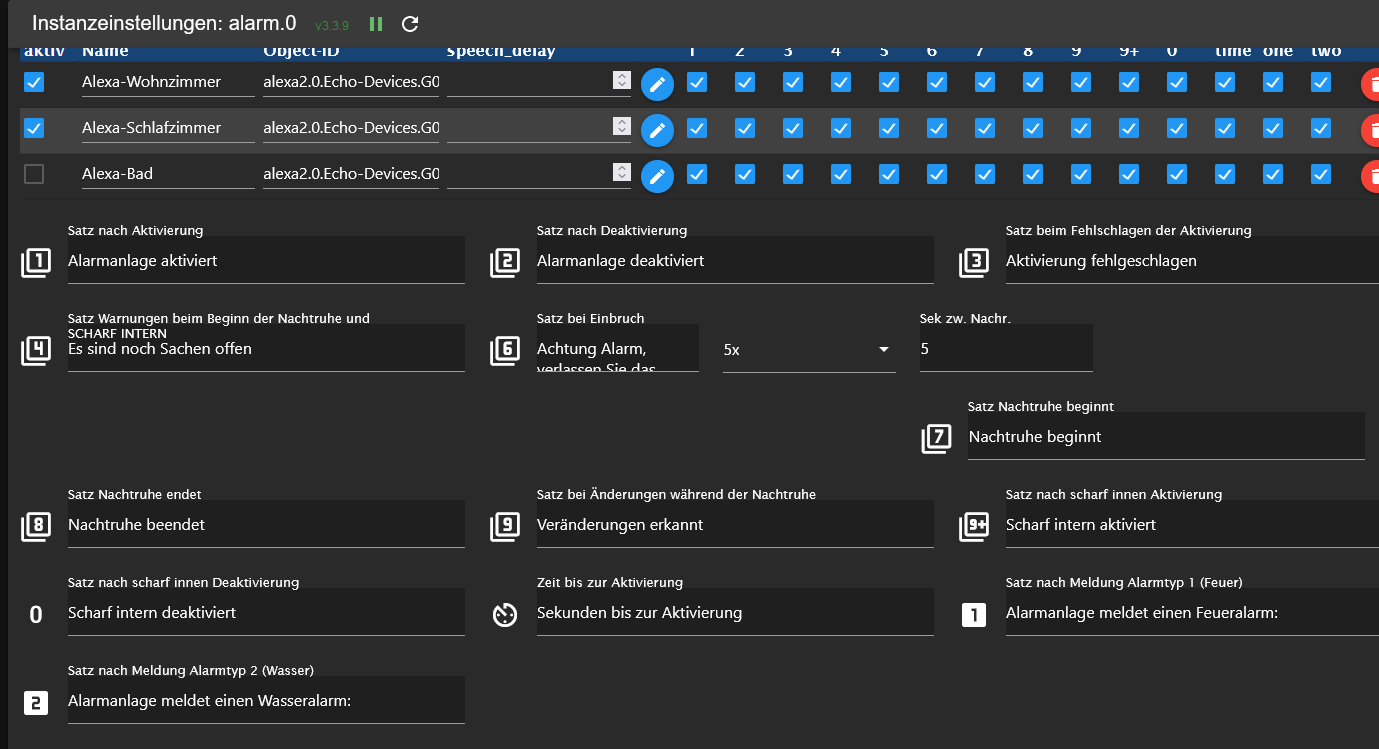Screen dimensions: 1379x749
Task: Edit the Nachtruhe beendet sentence field
Action: [x=266, y=524]
